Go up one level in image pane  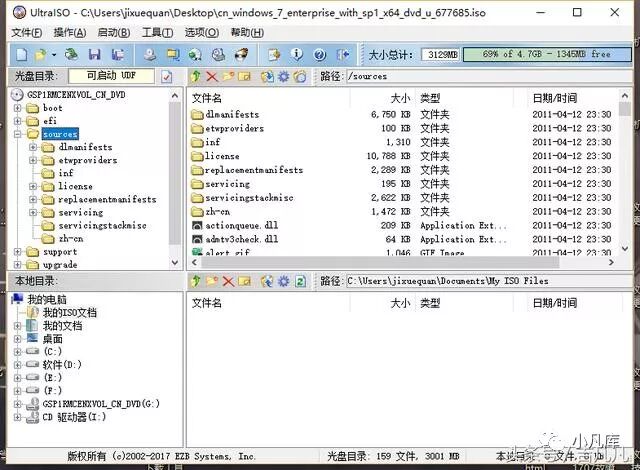tap(196, 76)
